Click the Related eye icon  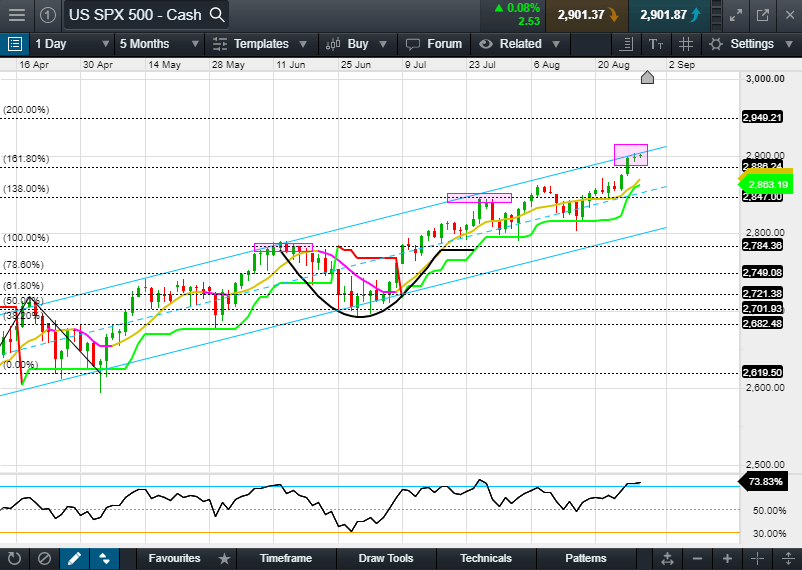pyautogui.click(x=485, y=44)
